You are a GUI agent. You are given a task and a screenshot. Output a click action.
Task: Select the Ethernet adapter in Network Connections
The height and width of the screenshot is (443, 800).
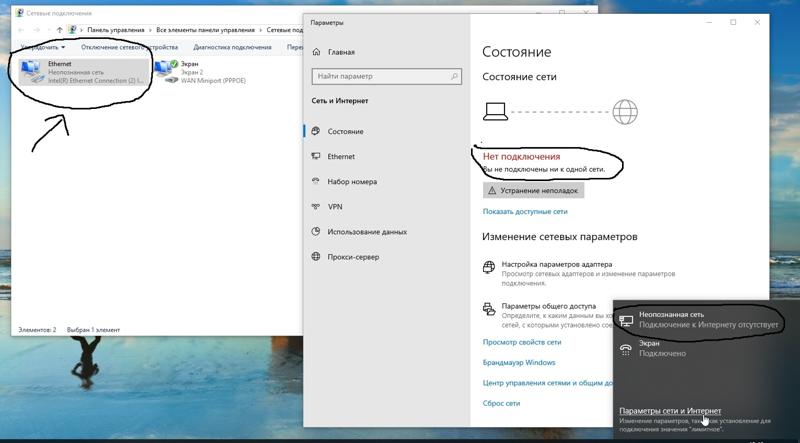point(84,72)
